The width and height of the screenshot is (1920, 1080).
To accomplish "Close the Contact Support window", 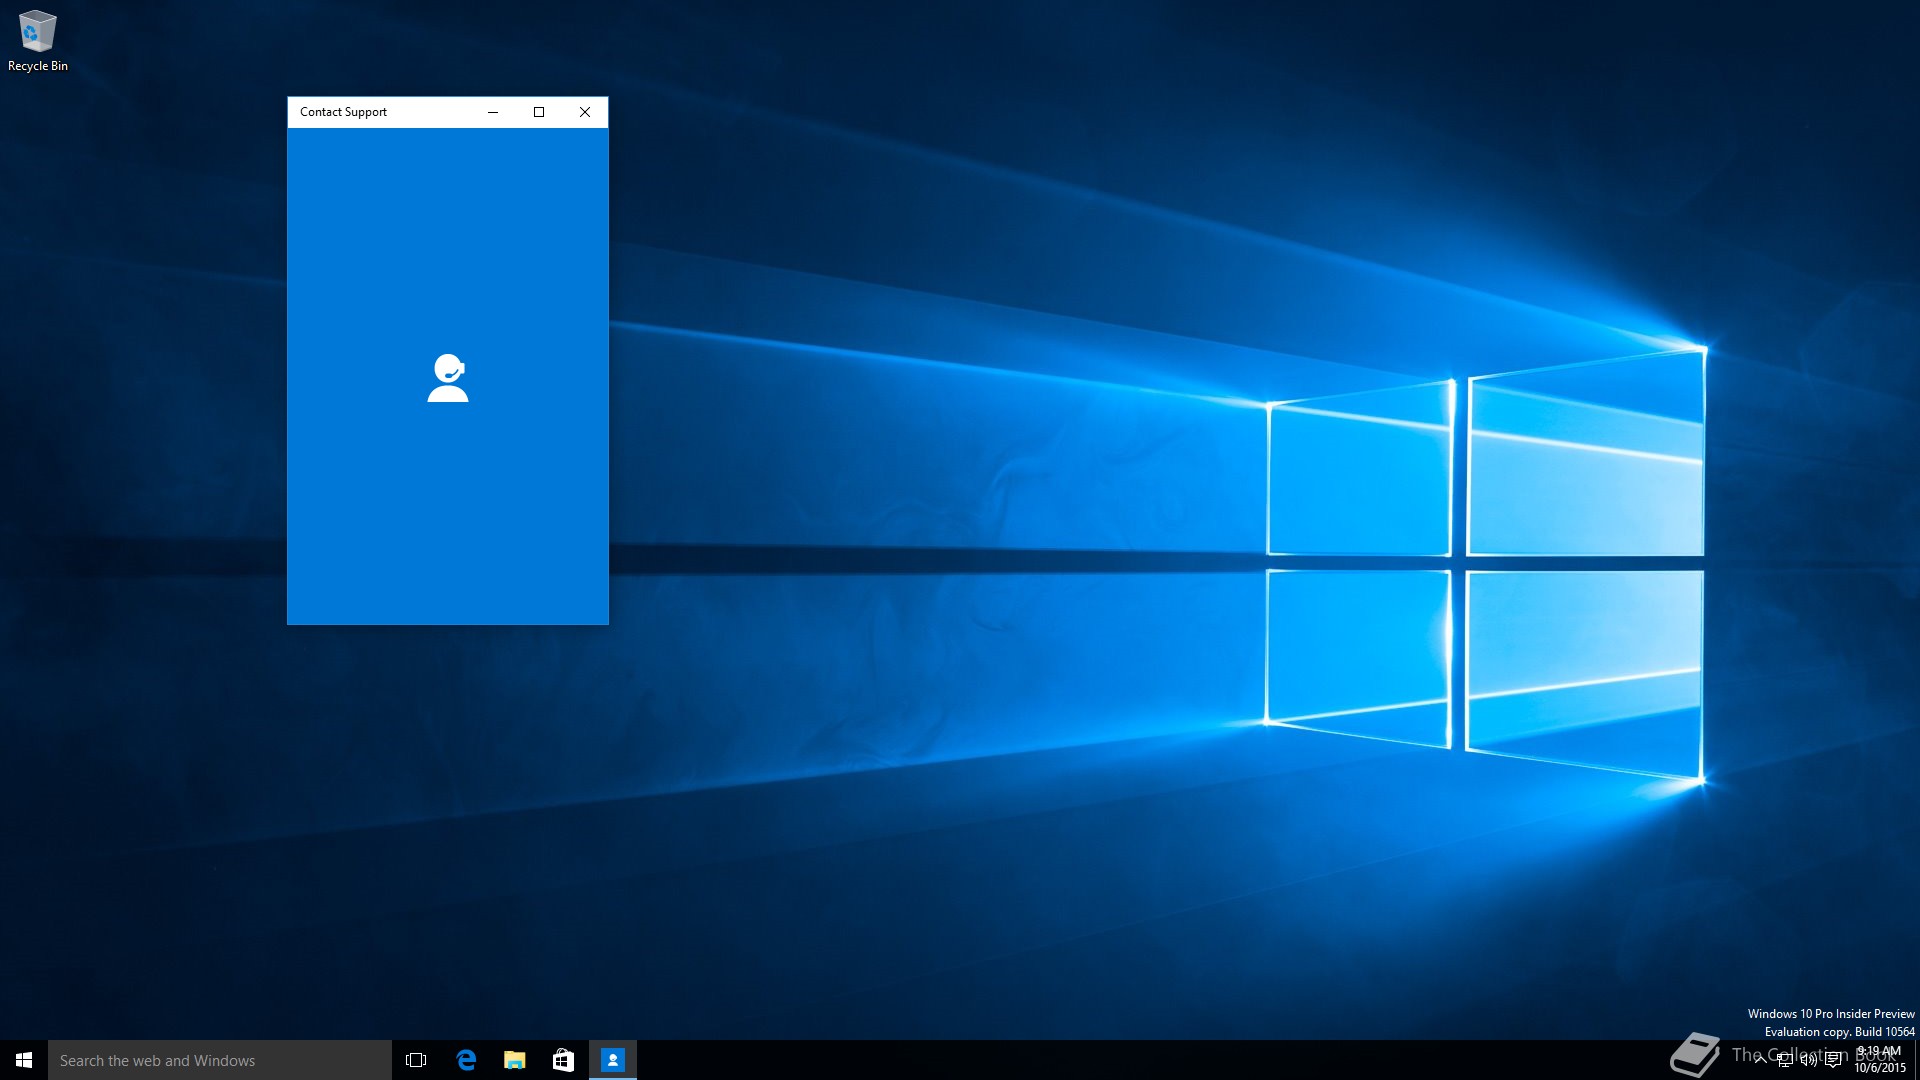I will [x=585, y=112].
